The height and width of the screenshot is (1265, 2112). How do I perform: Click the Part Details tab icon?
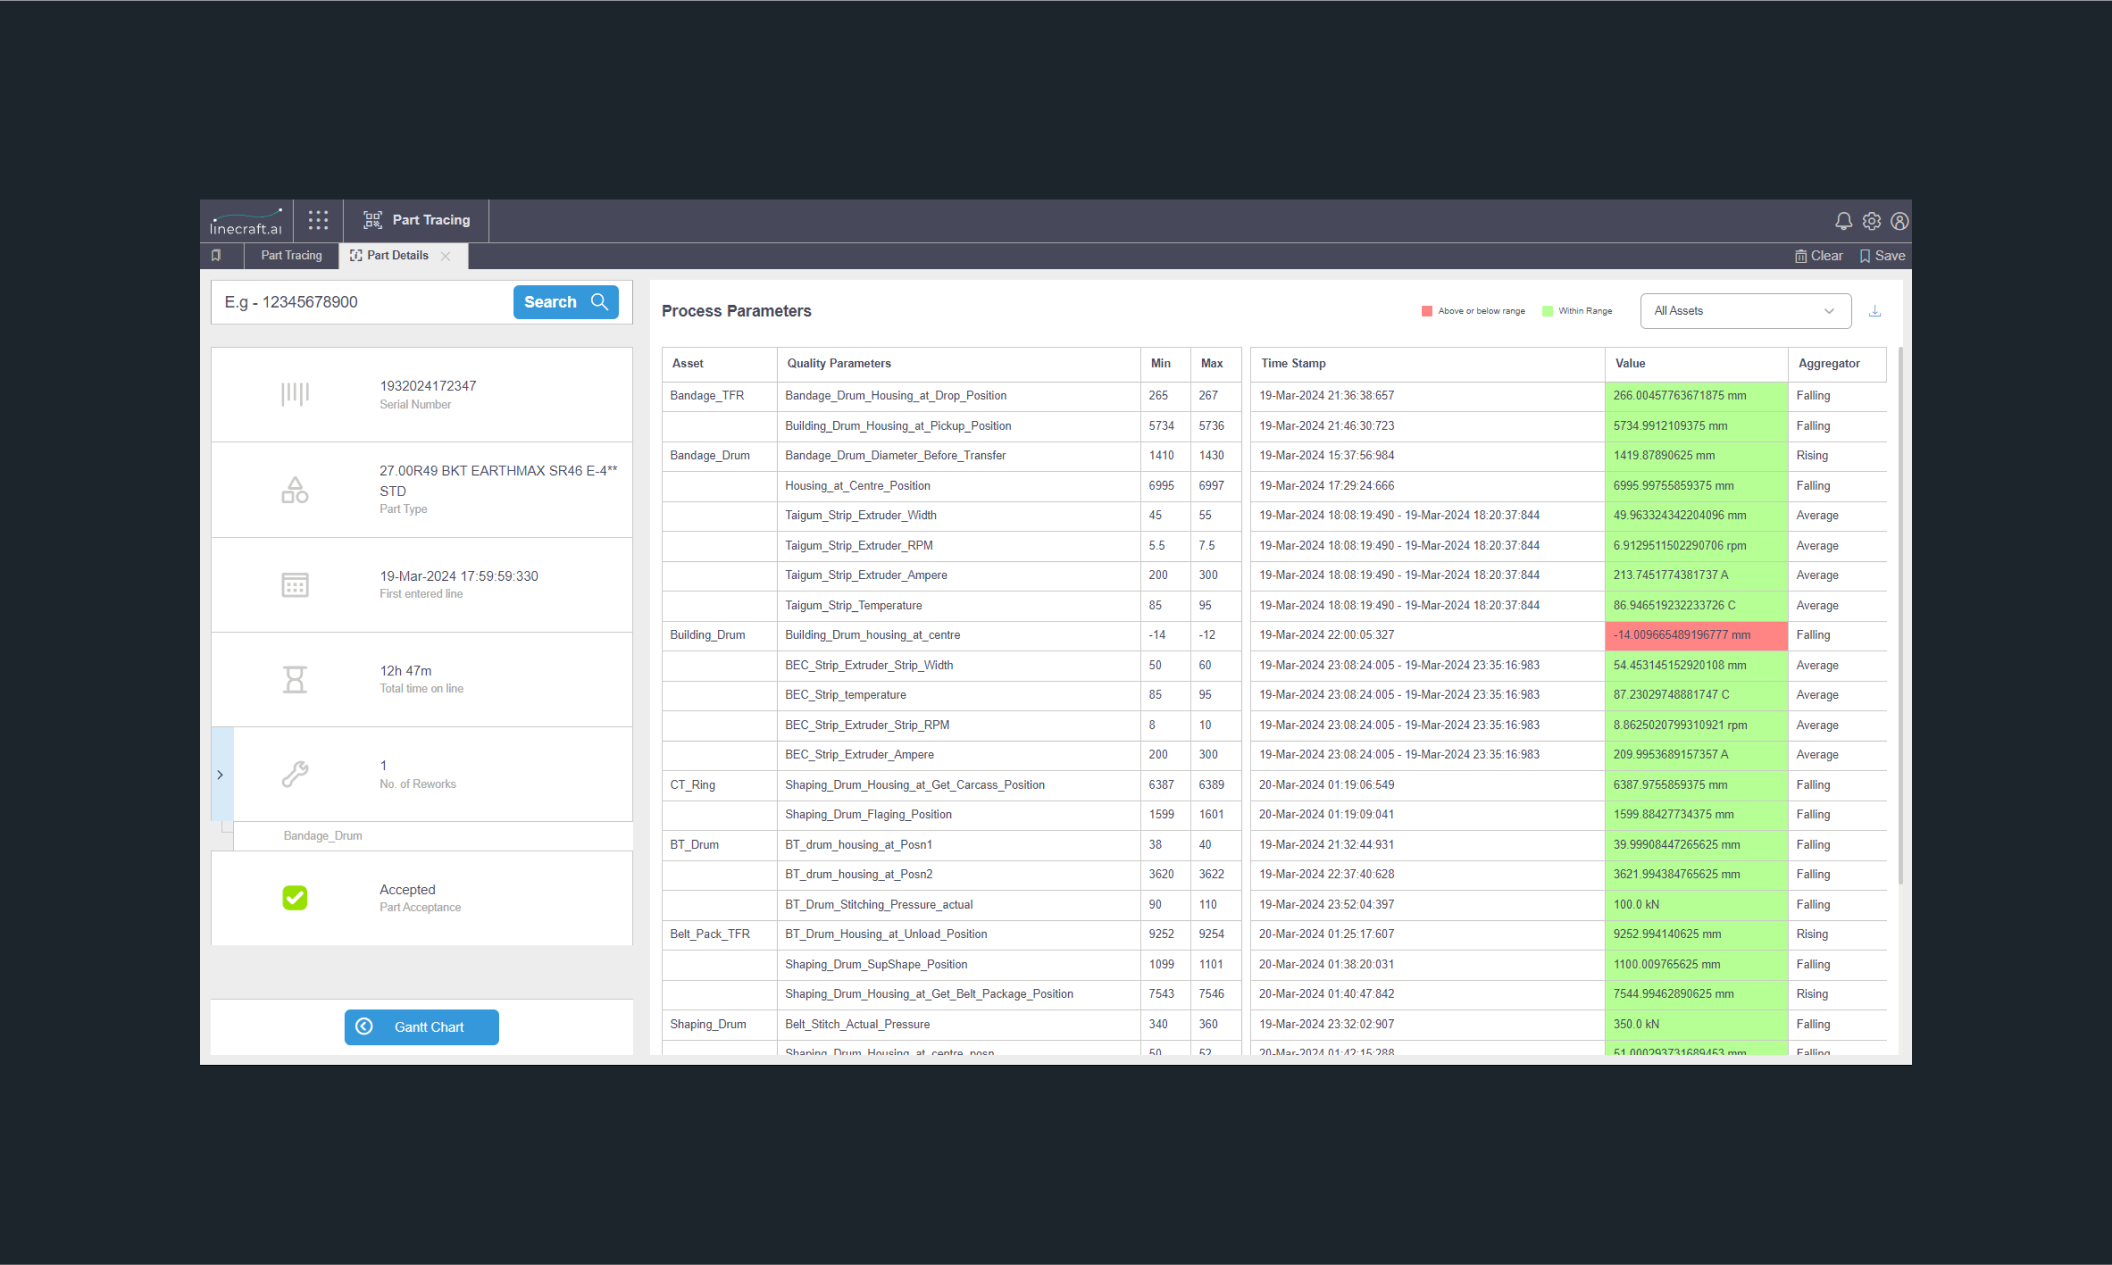point(356,256)
